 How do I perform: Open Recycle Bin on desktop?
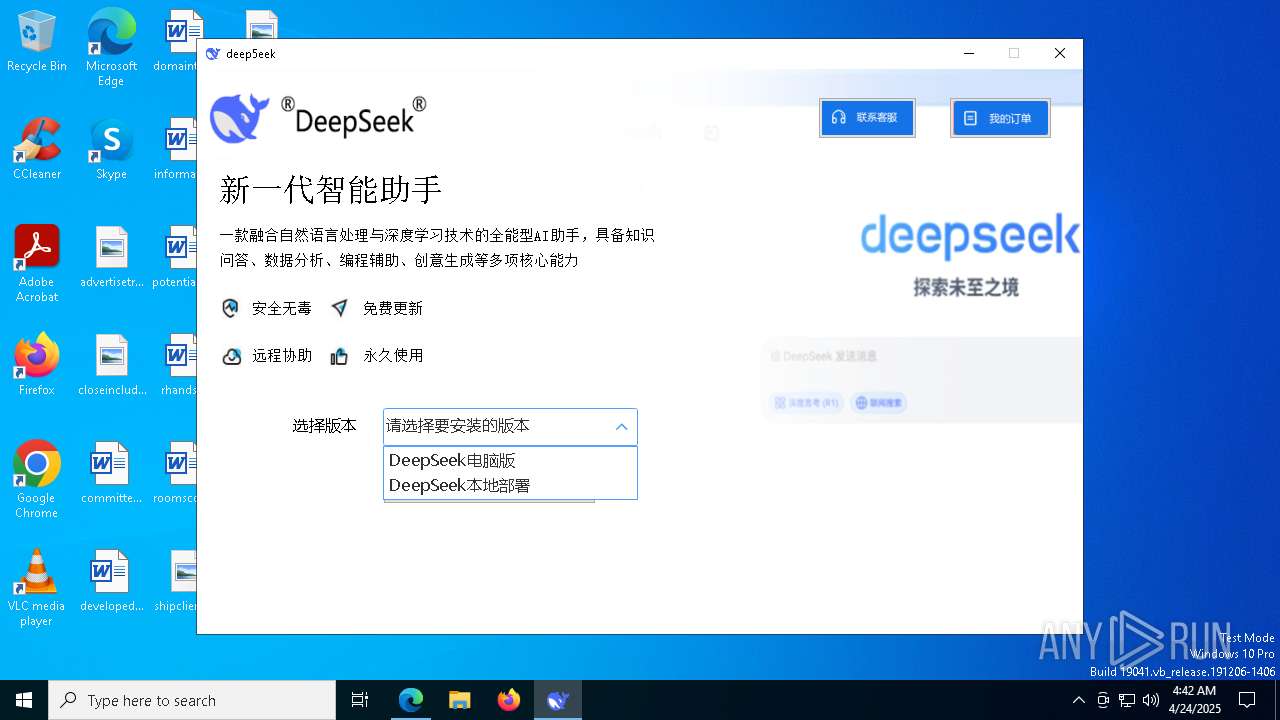coord(37,42)
